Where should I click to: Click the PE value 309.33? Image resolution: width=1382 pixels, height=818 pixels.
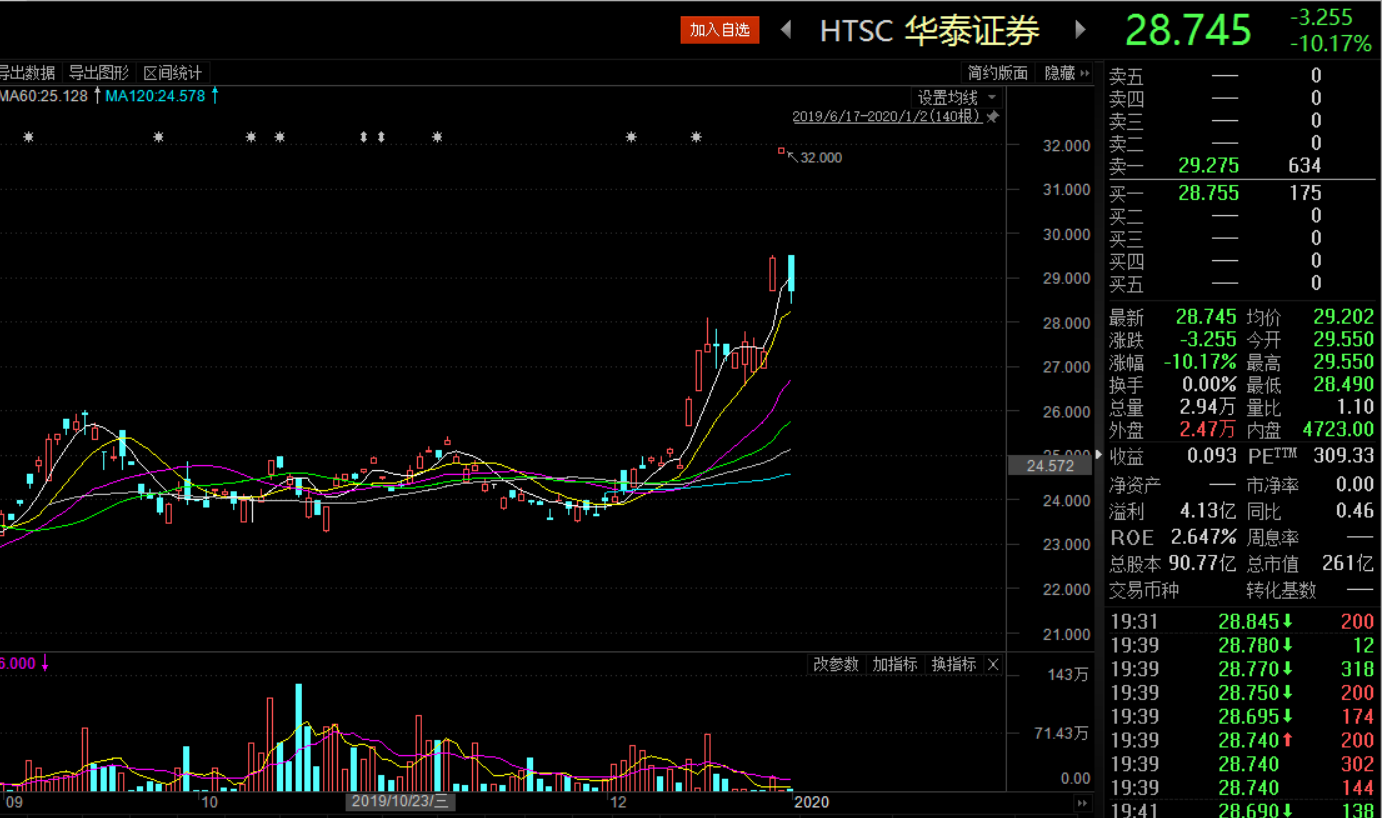[1343, 457]
